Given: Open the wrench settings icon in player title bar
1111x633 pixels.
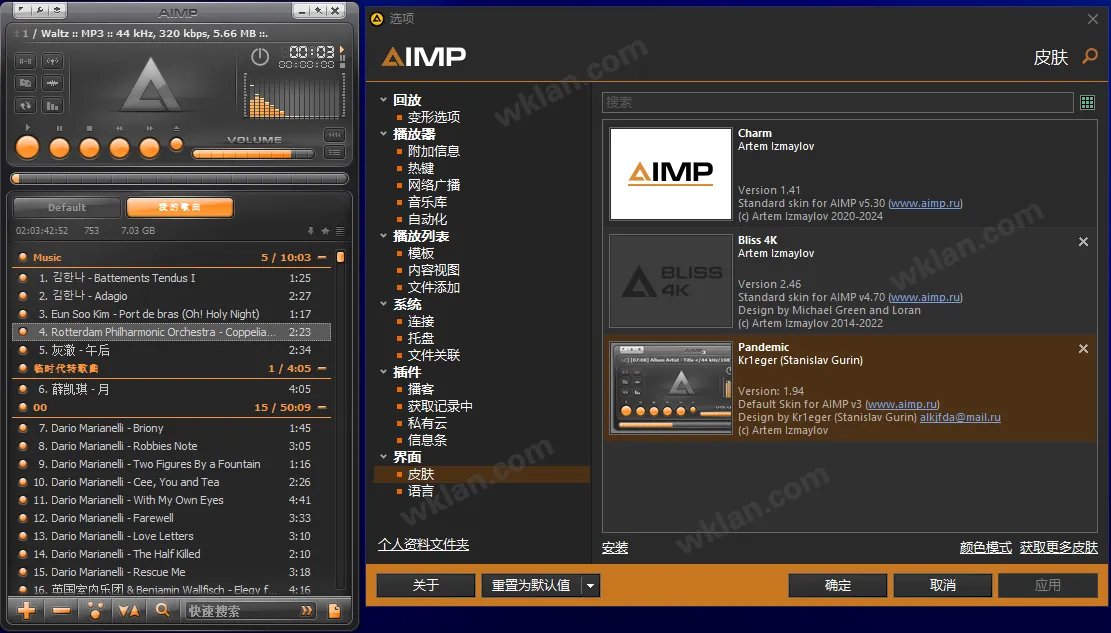Looking at the screenshot, I should (40, 10).
